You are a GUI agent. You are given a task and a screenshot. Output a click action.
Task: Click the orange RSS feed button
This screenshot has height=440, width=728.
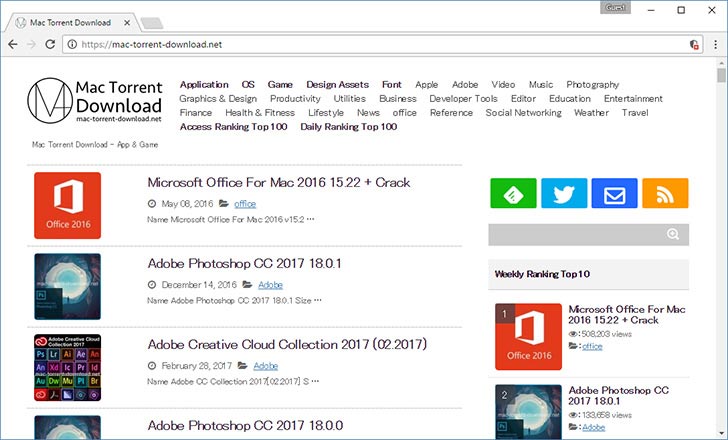pyautogui.click(x=665, y=193)
